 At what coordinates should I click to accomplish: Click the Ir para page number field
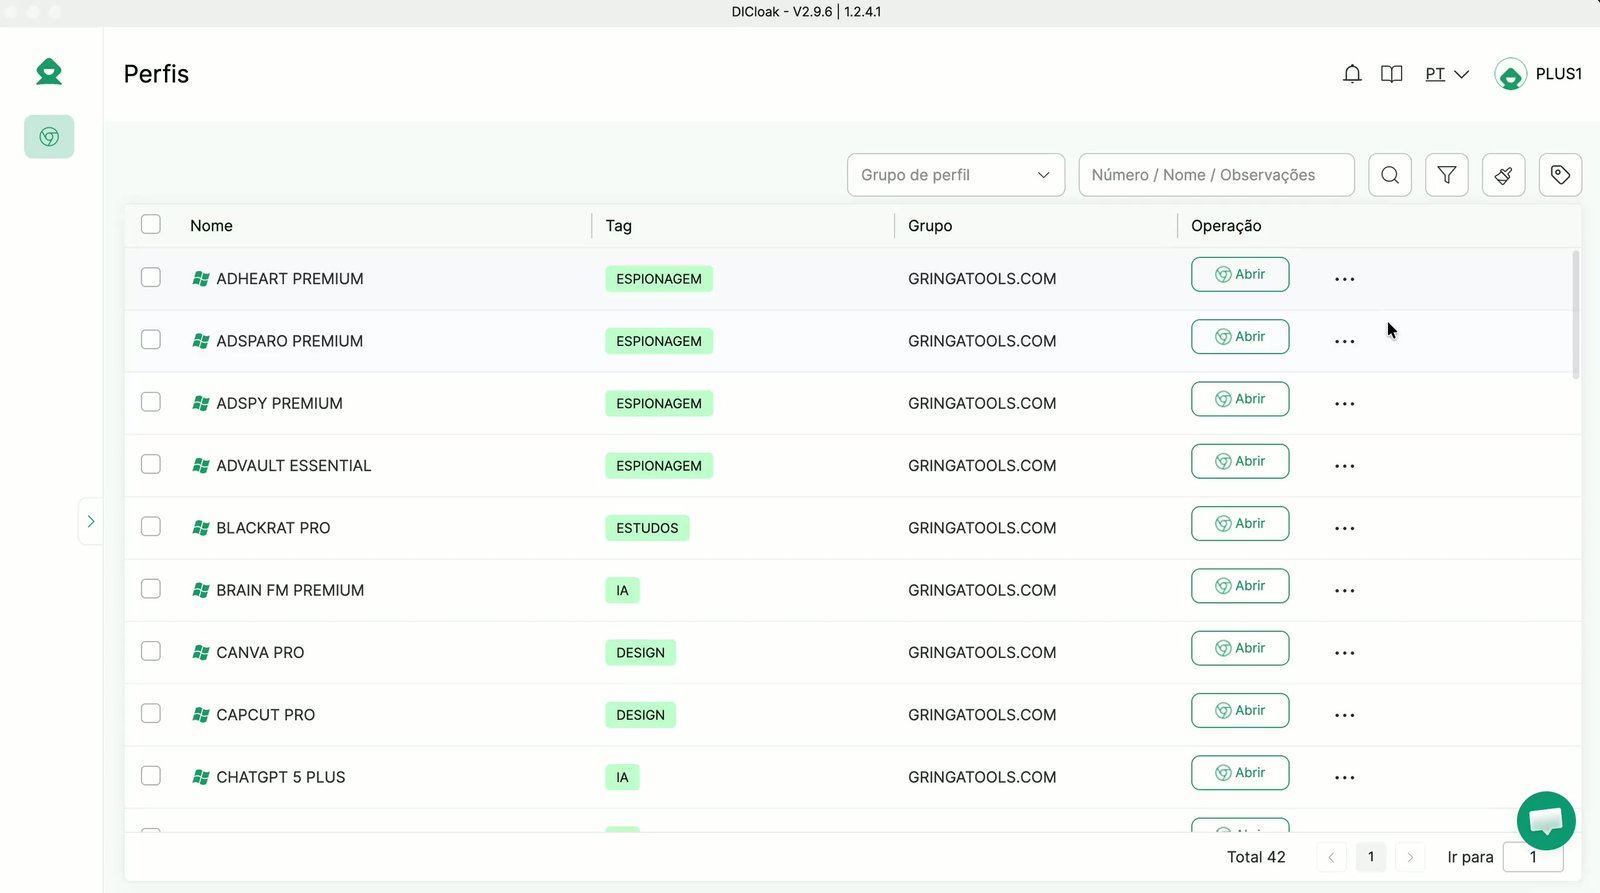1533,857
